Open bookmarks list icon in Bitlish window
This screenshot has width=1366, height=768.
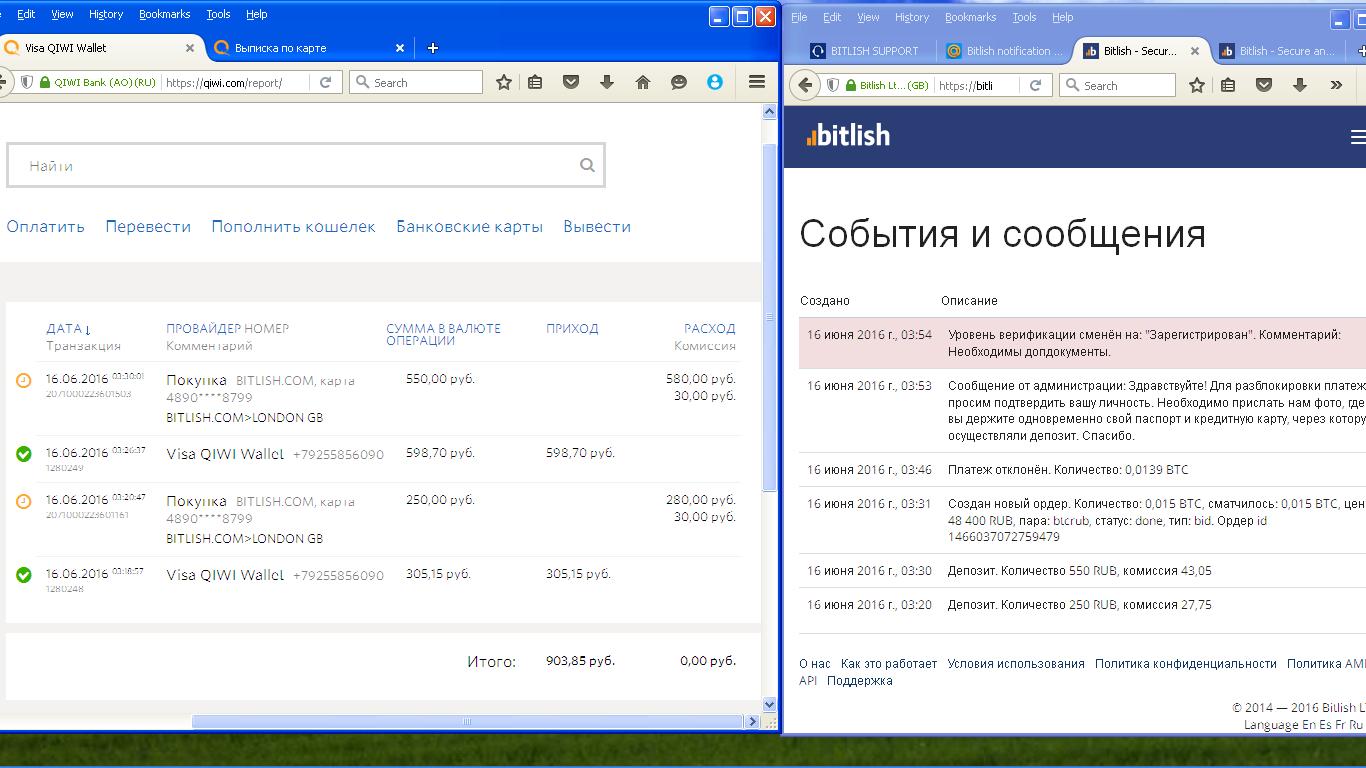[x=1228, y=85]
